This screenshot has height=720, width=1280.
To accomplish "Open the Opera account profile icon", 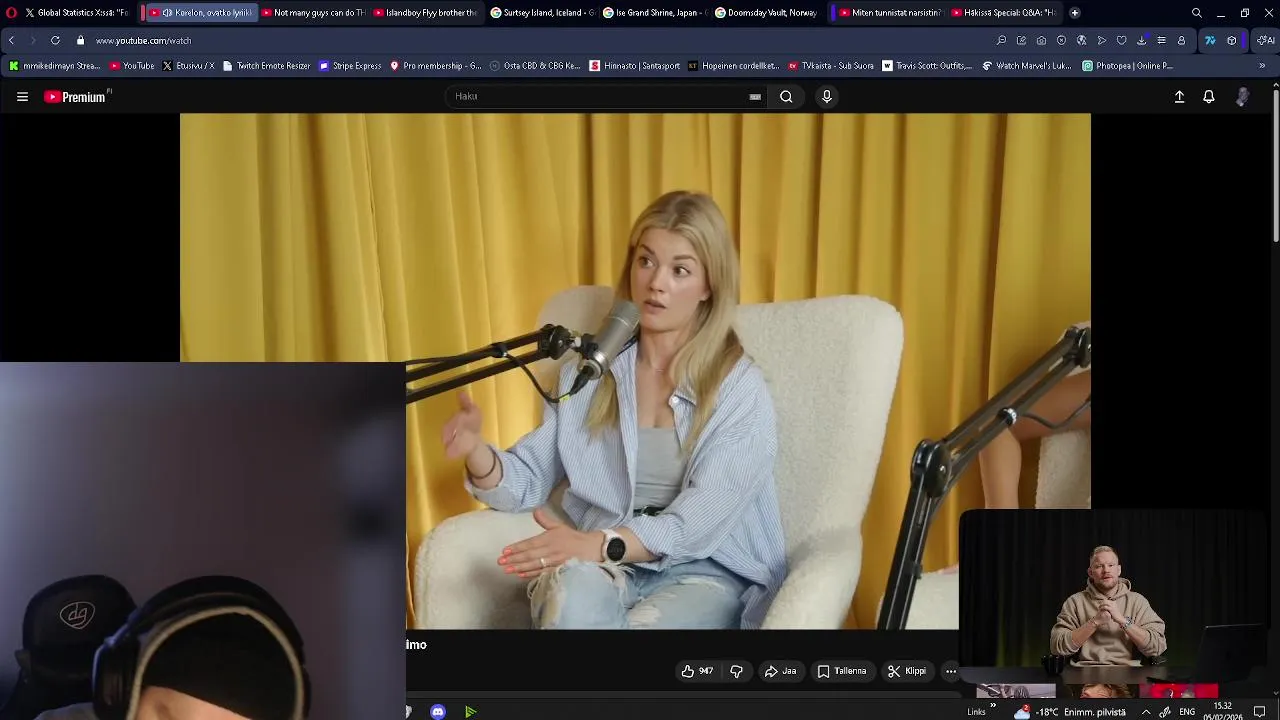I will pyautogui.click(x=1181, y=41).
